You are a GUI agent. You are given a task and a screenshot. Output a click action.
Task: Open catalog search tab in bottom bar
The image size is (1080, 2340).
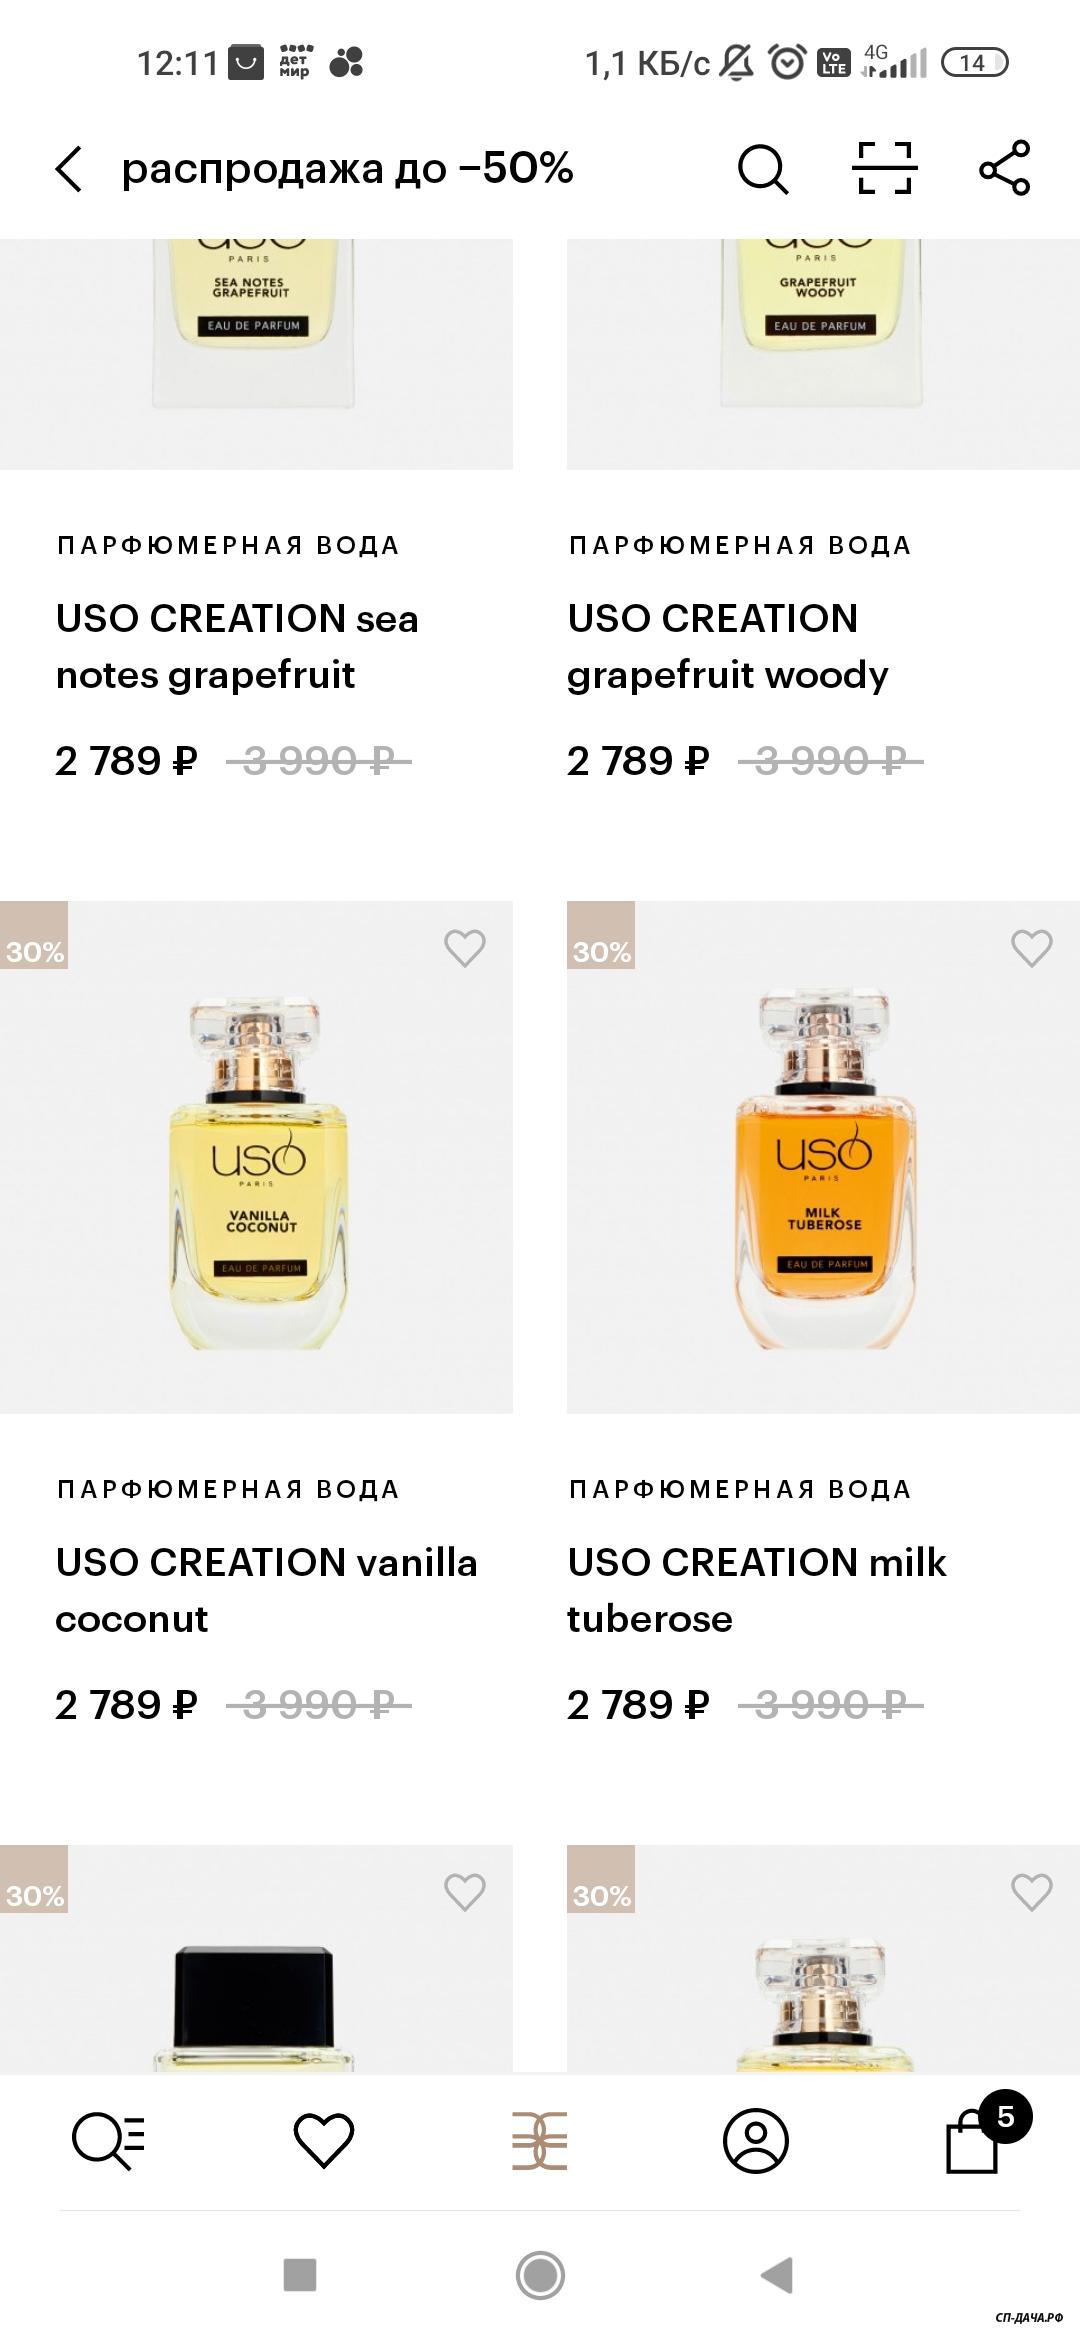pyautogui.click(x=108, y=2140)
